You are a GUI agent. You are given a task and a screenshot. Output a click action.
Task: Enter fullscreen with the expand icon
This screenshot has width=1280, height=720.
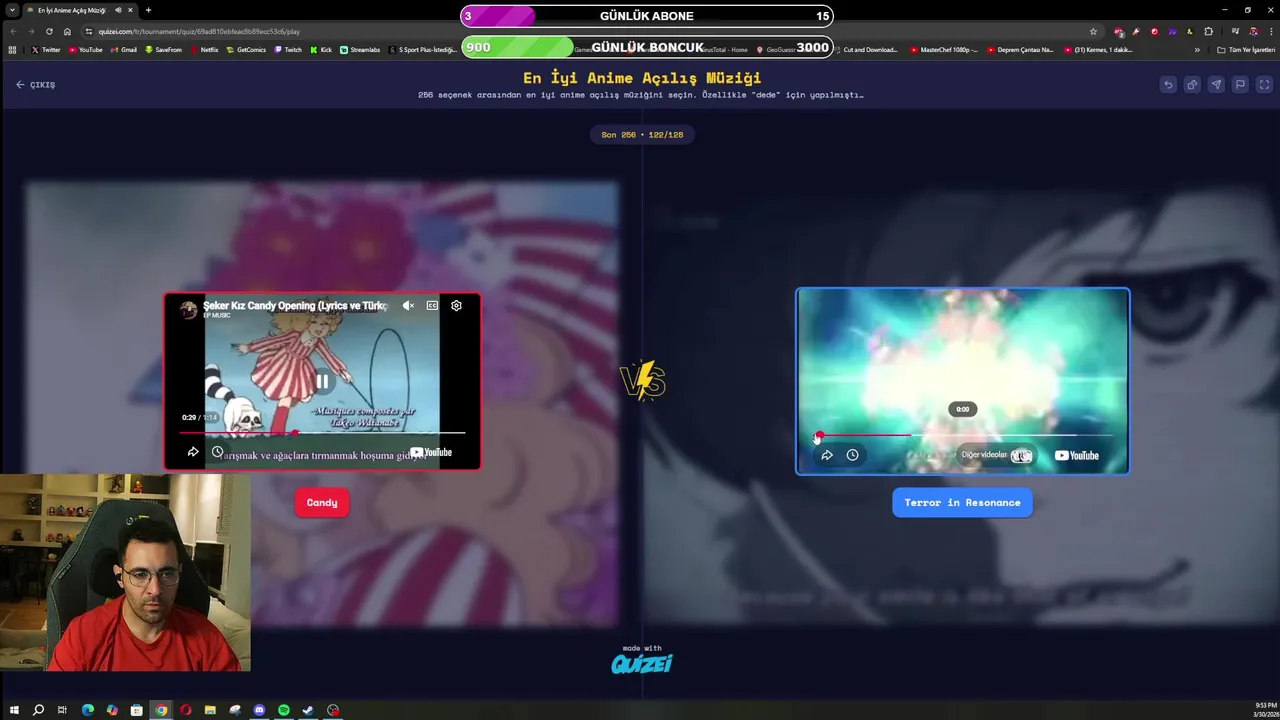click(x=1264, y=85)
